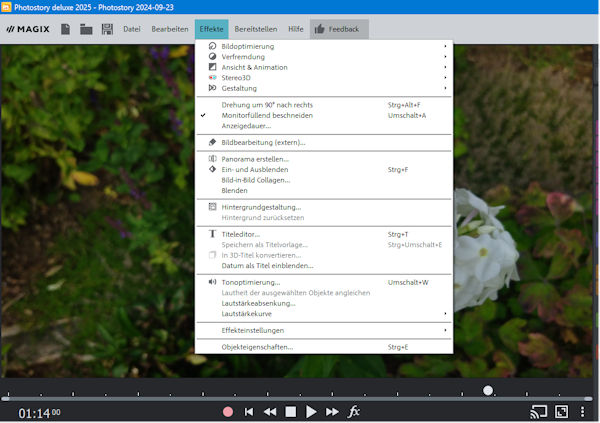Jump to beginning of the project
This screenshot has height=423, width=600.
[249, 412]
